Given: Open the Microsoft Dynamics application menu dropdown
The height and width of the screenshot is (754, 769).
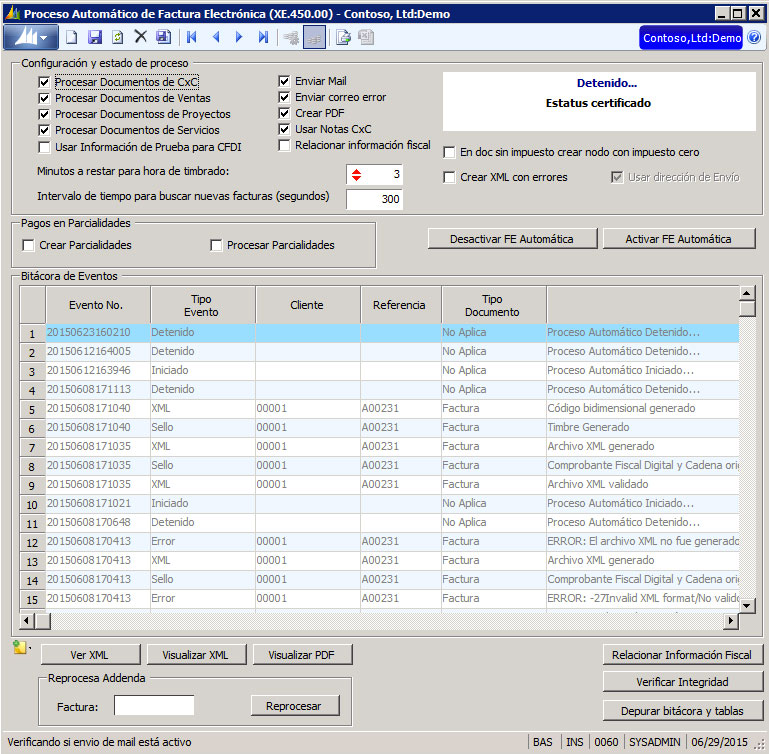Looking at the screenshot, I should pyautogui.click(x=30, y=37).
